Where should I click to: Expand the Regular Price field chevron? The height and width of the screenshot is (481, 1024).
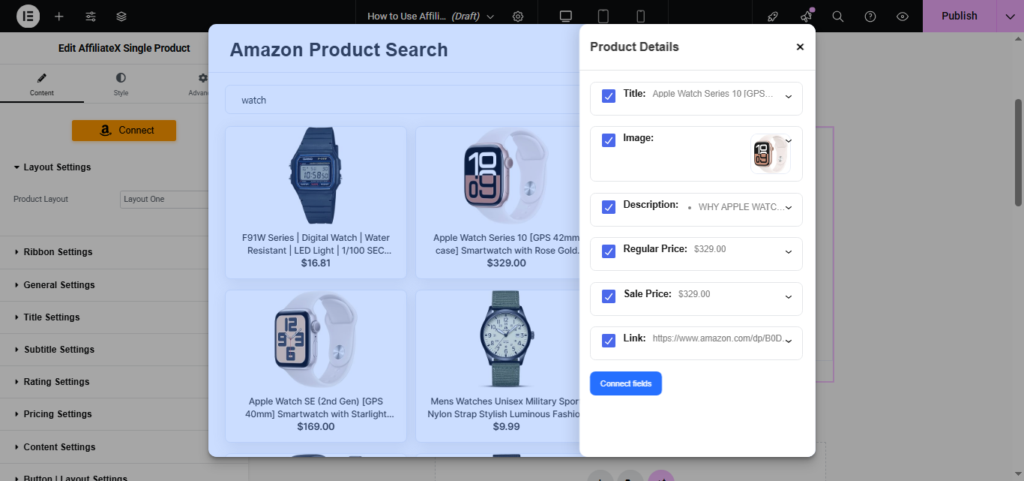coord(788,252)
